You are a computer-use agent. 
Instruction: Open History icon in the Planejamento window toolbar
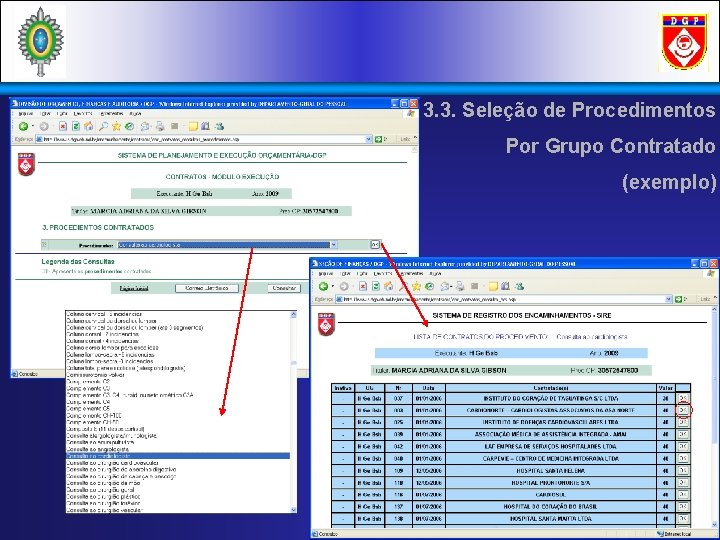pyautogui.click(x=129, y=126)
